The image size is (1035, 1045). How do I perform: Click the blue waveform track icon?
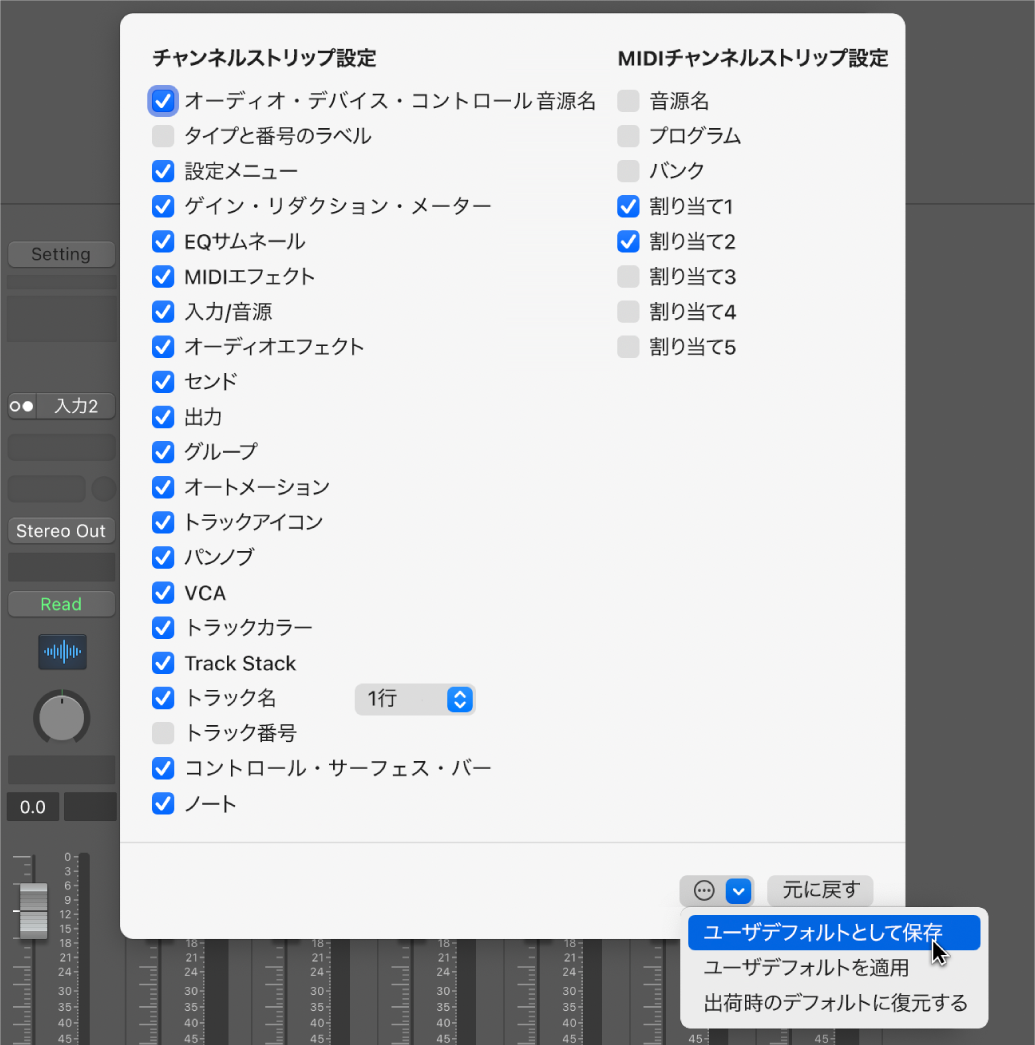click(61, 652)
